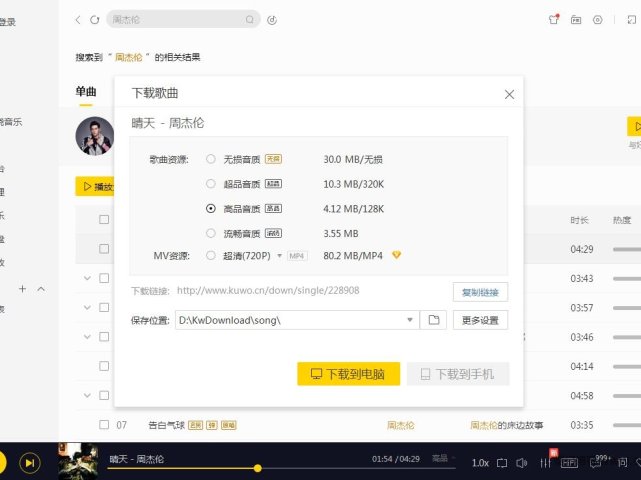Select lossless quality 30.0 MB option
Image resolution: width=641 pixels, height=480 pixels.
click(x=211, y=159)
